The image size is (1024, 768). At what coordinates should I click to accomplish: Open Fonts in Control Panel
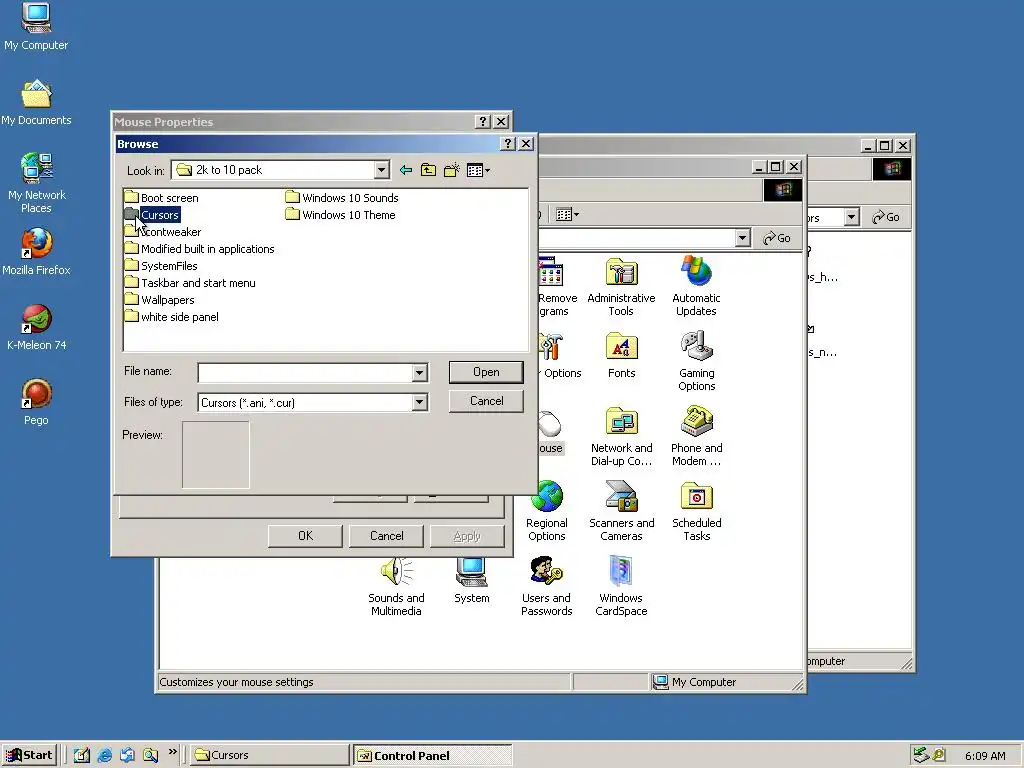pos(621,355)
